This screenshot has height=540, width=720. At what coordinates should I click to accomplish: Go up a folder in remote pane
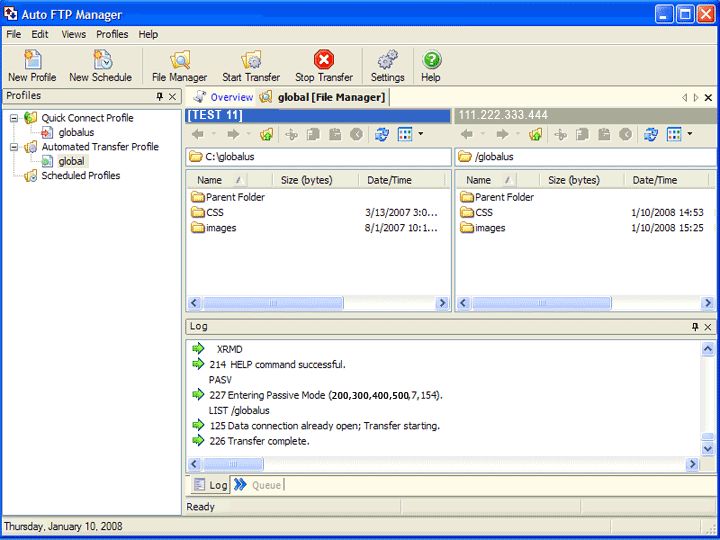coord(535,134)
